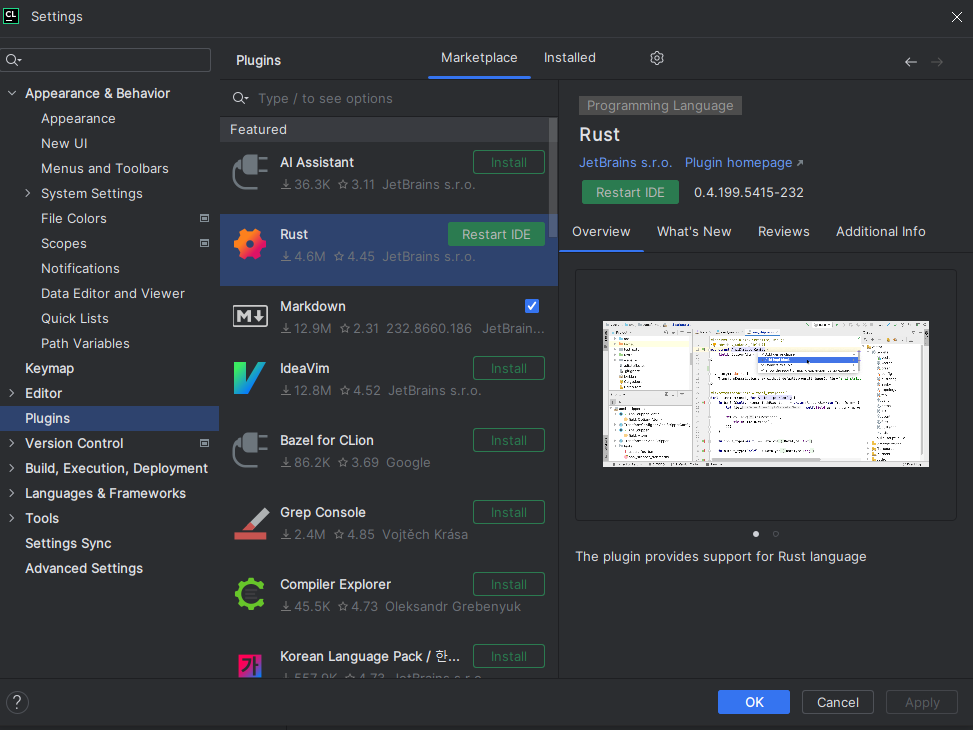Image resolution: width=973 pixels, height=730 pixels.
Task: Click the Version Control project-level marker icon
Action: click(204, 443)
